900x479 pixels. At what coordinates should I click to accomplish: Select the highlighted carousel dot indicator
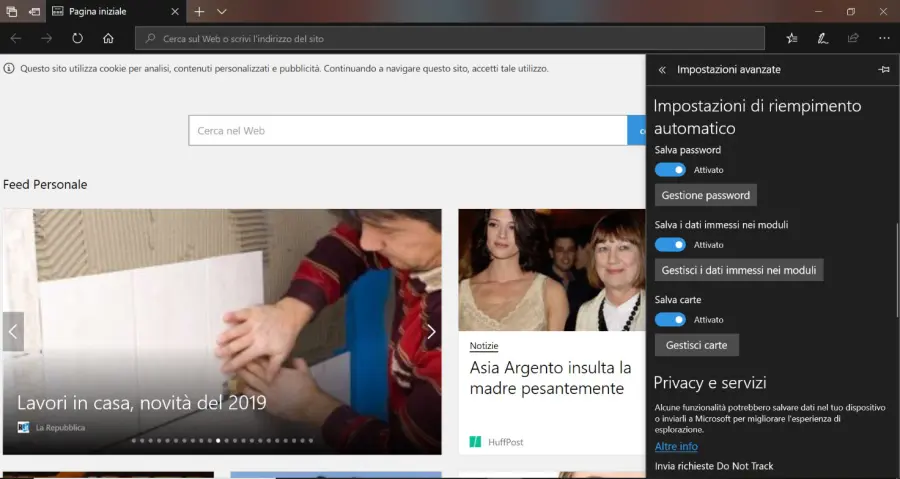pyautogui.click(x=218, y=441)
